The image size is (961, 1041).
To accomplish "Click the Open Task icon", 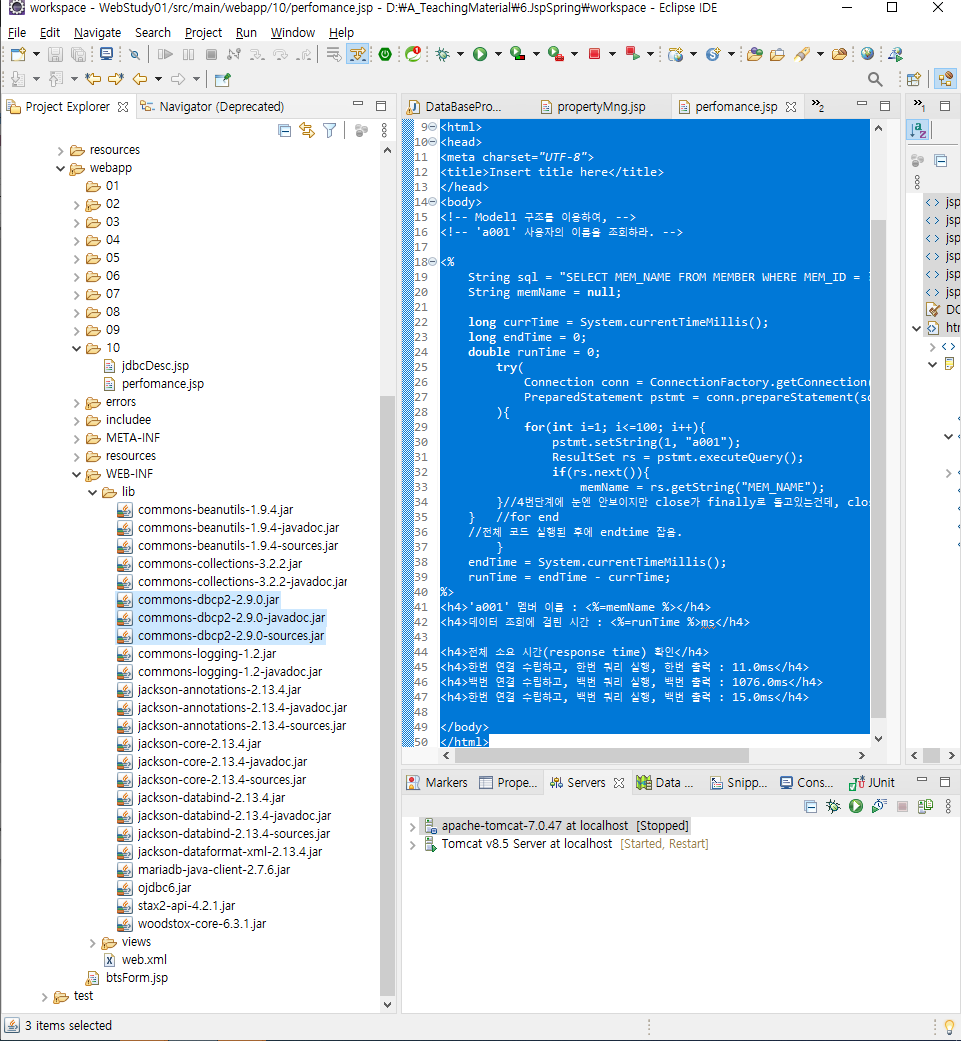I will [777, 54].
